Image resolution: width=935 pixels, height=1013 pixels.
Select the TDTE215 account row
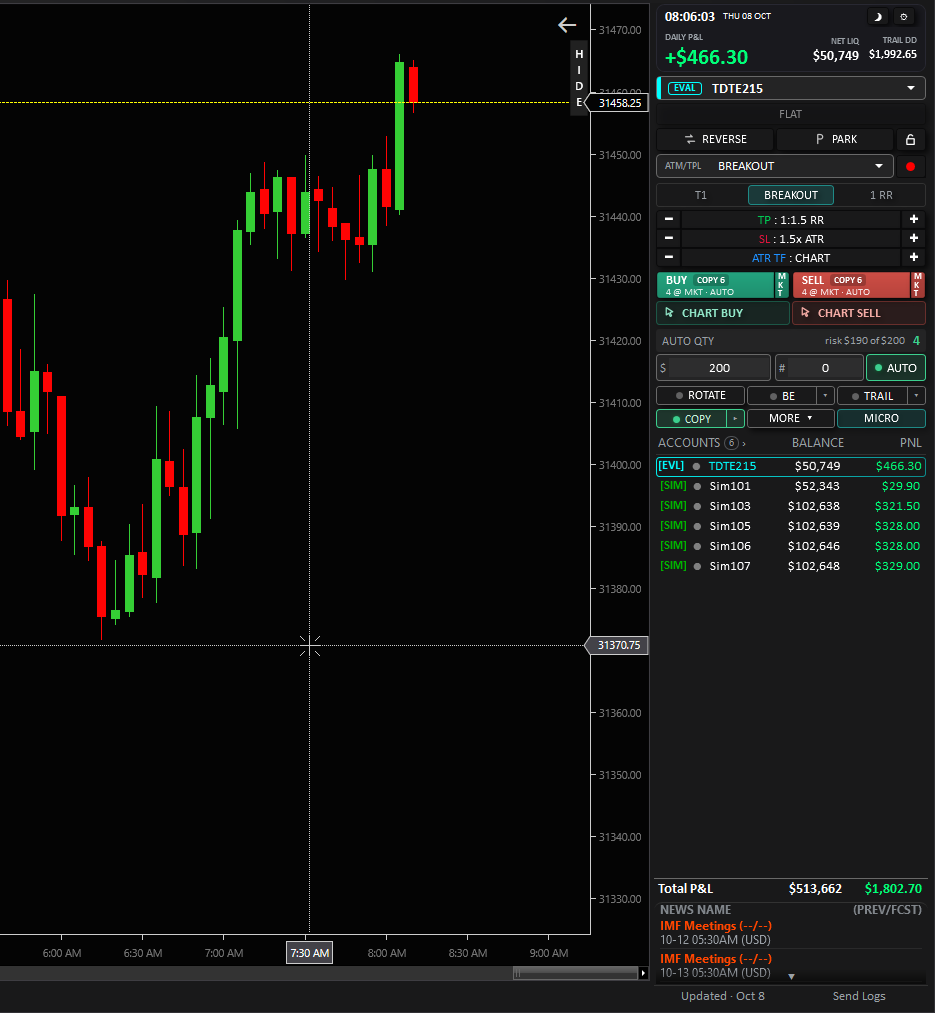790,466
